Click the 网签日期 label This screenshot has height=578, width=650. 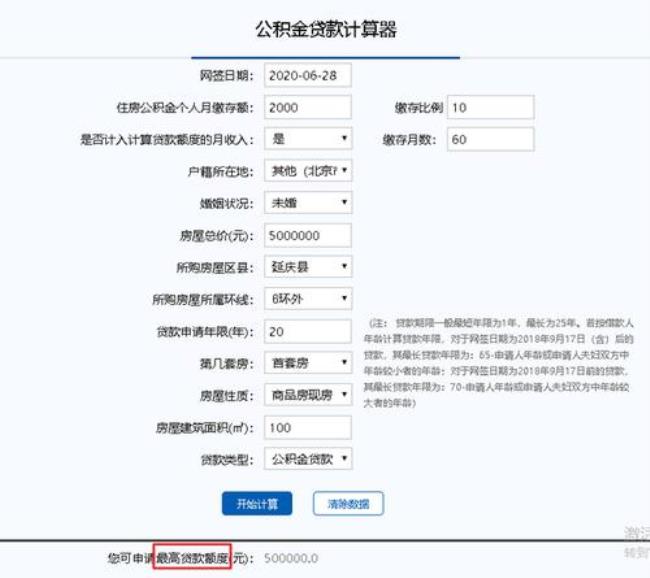(226, 75)
